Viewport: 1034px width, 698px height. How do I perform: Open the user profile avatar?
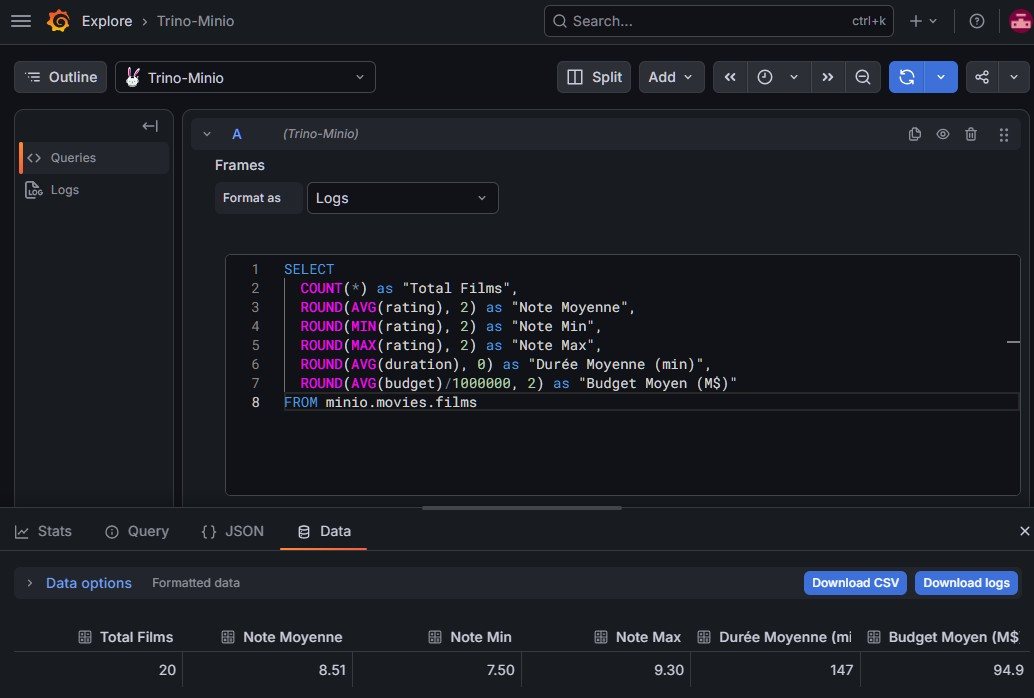click(x=1020, y=21)
